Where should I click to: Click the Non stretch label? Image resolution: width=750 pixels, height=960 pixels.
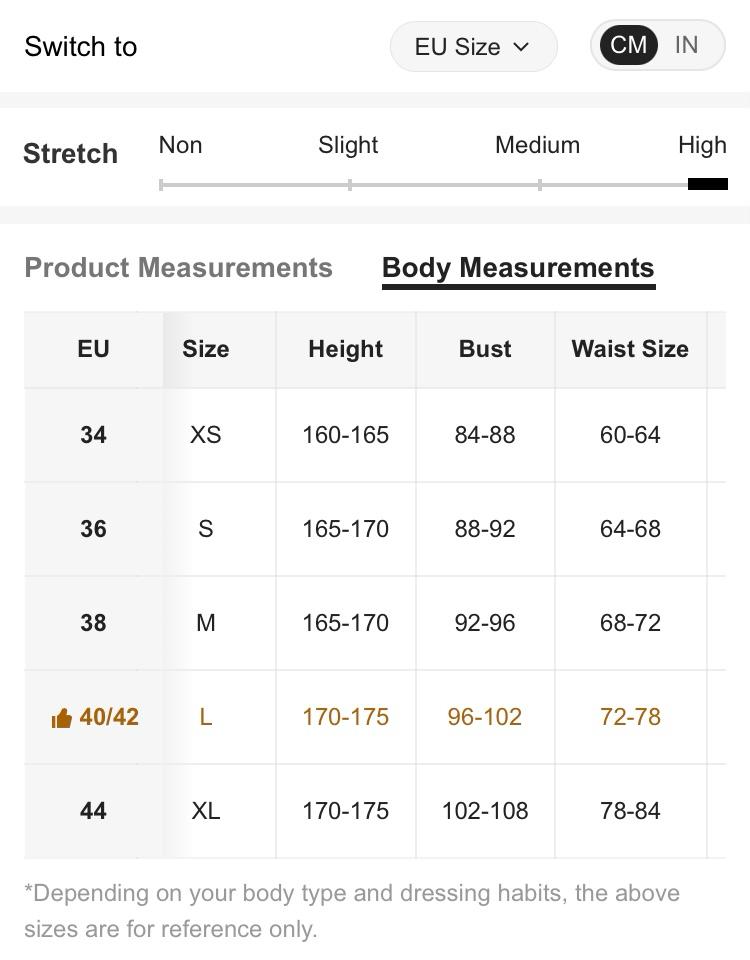180,145
